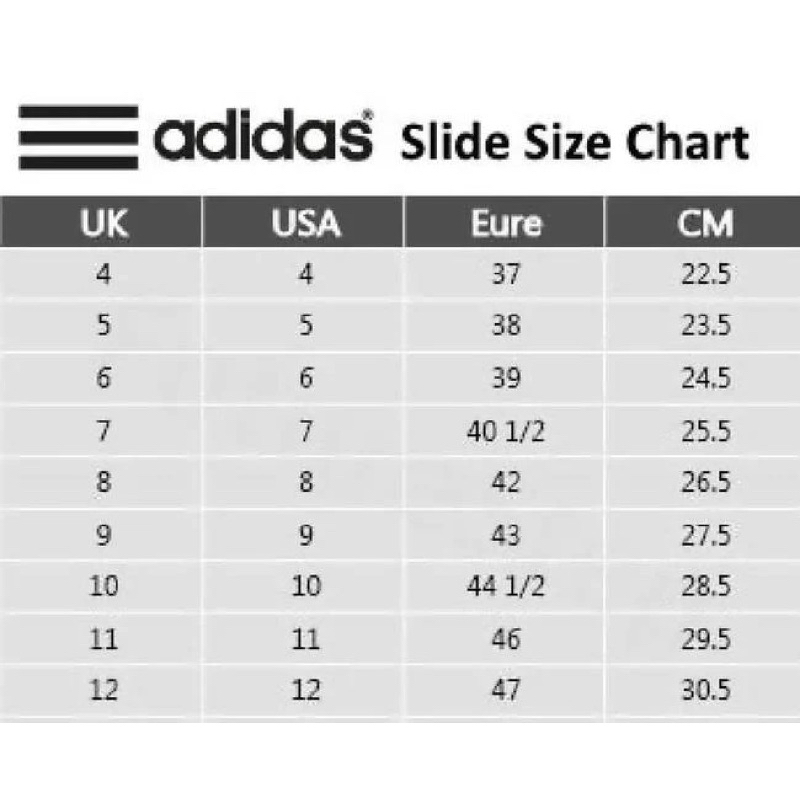The width and height of the screenshot is (800, 800).
Task: Select the CM column header
Action: pos(703,222)
